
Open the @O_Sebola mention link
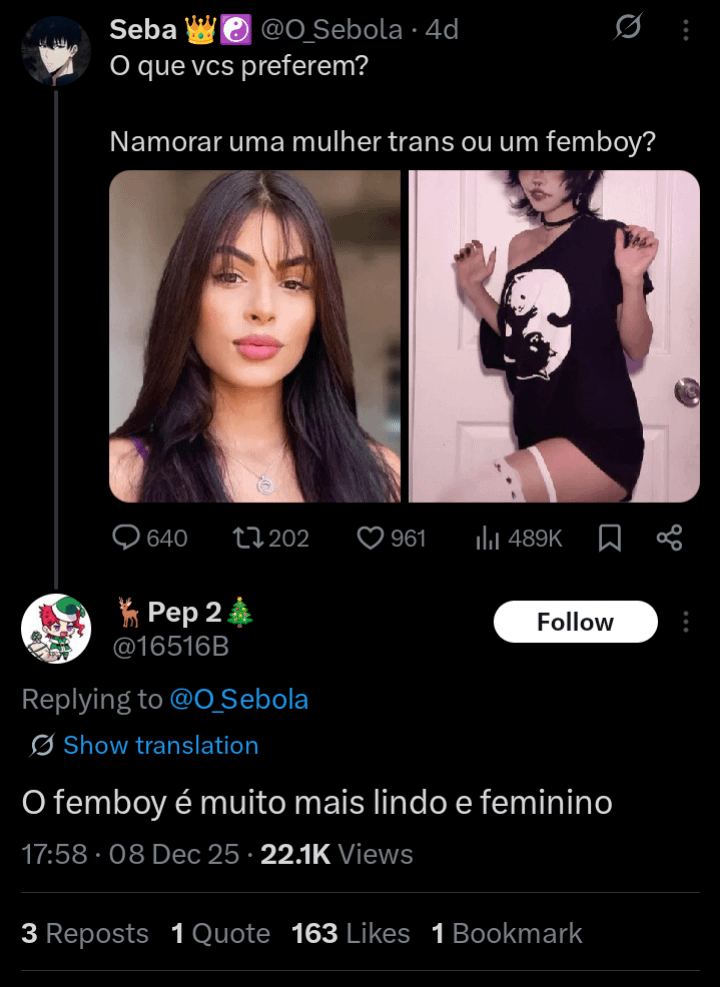239,699
